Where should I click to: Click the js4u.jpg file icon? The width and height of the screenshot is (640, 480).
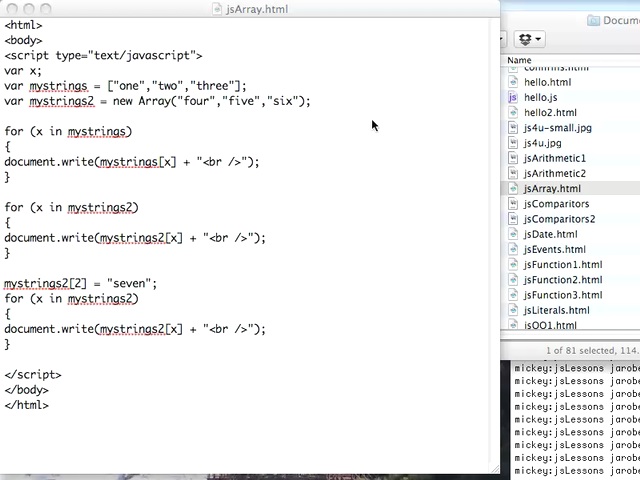(513, 143)
